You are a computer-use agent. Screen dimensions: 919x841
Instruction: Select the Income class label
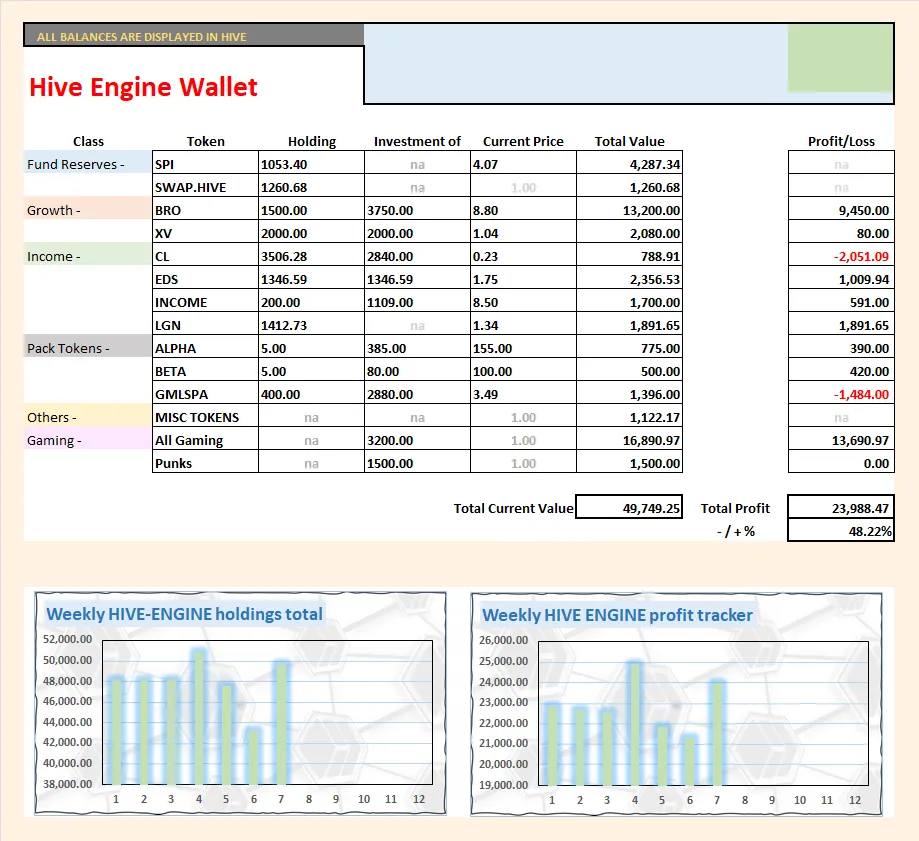[x=87, y=256]
